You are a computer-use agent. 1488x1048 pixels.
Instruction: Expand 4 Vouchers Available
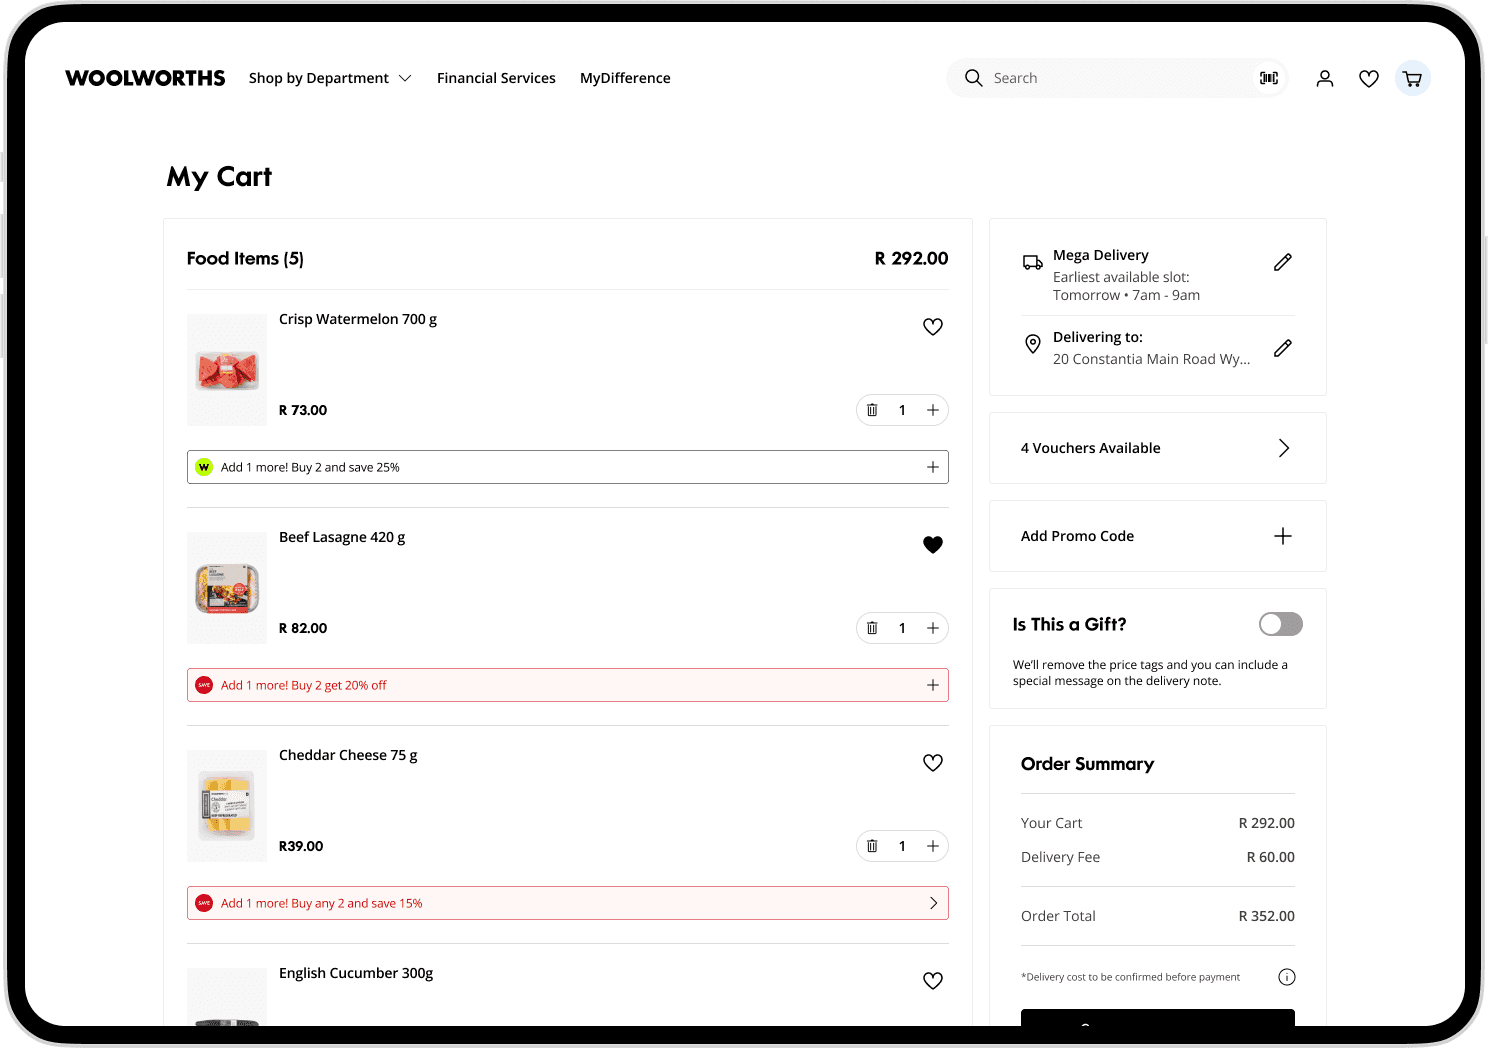[1284, 448]
